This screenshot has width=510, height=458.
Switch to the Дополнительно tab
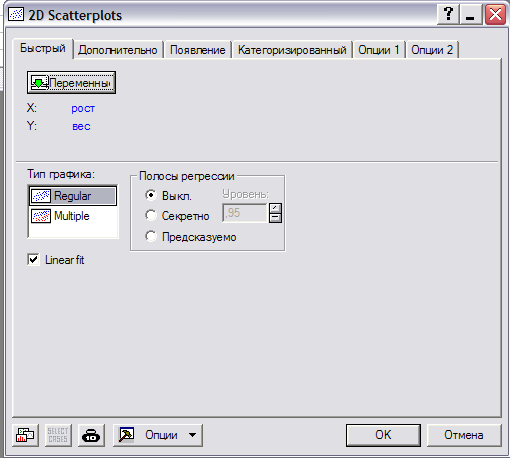point(118,50)
